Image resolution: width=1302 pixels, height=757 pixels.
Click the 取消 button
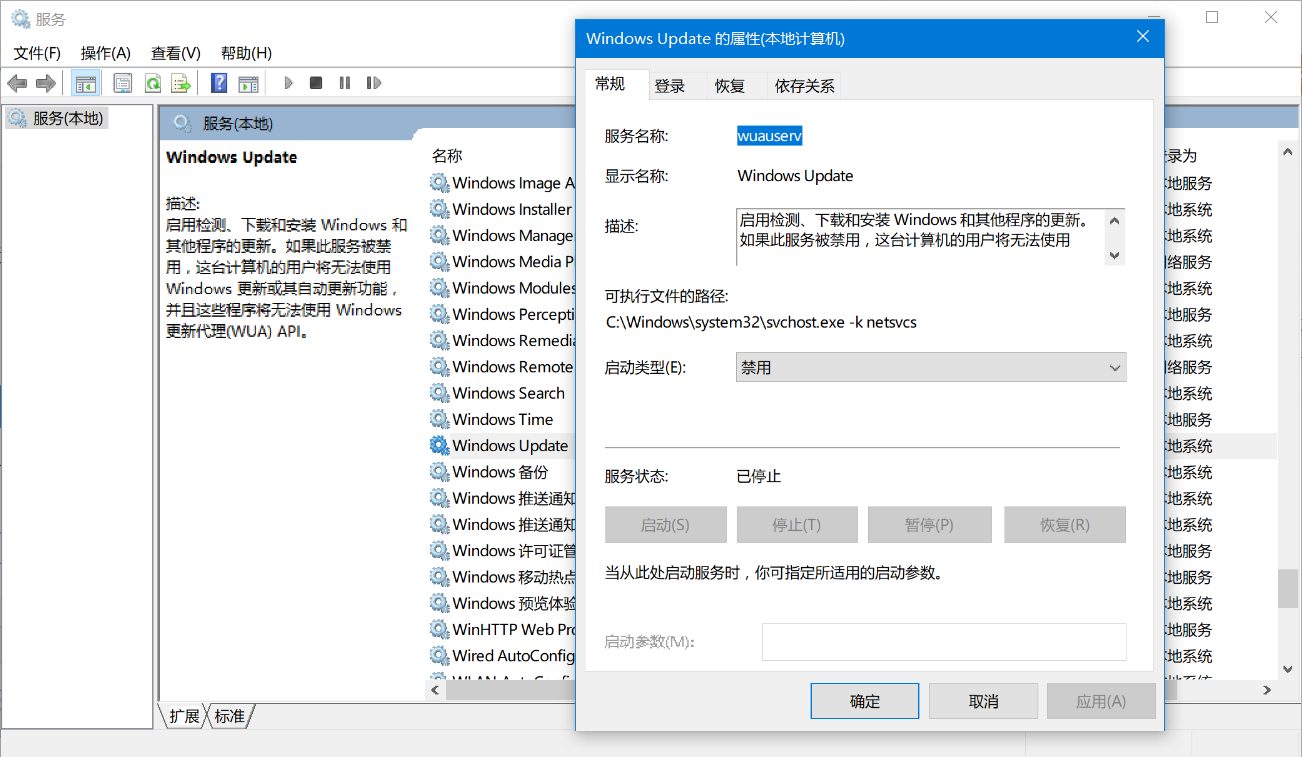[x=982, y=700]
